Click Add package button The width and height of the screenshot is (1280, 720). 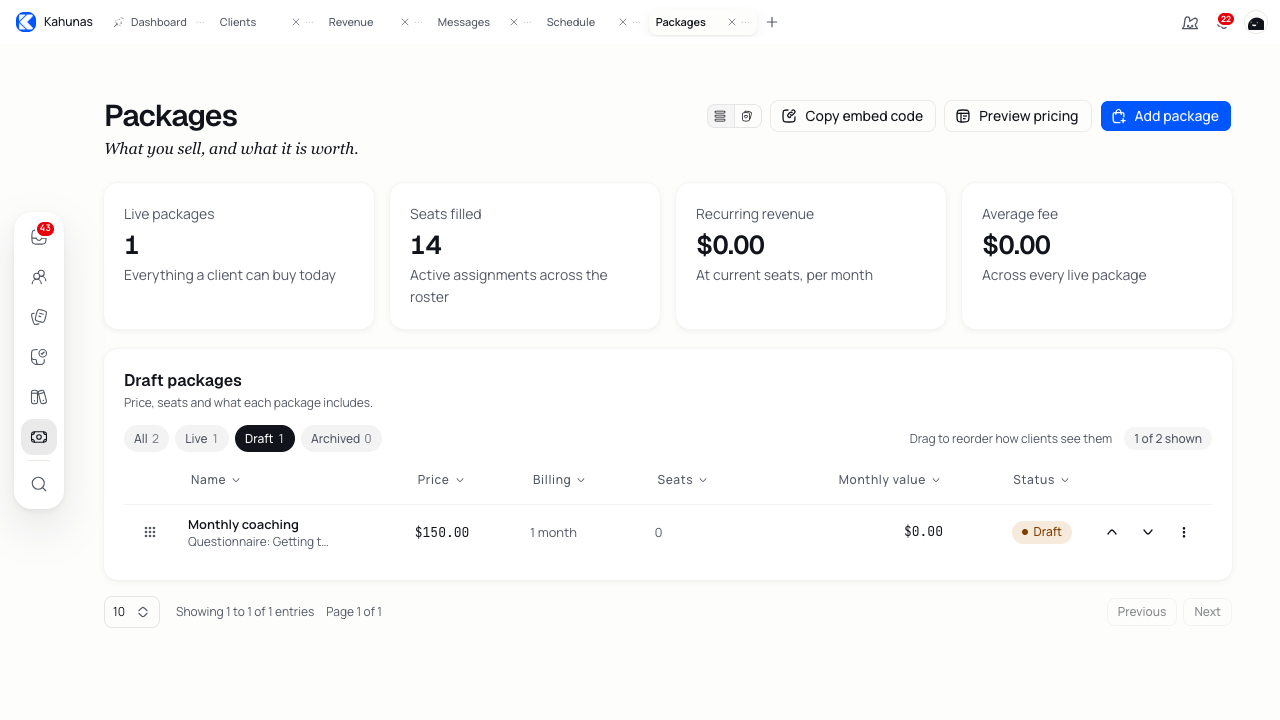click(x=1166, y=116)
